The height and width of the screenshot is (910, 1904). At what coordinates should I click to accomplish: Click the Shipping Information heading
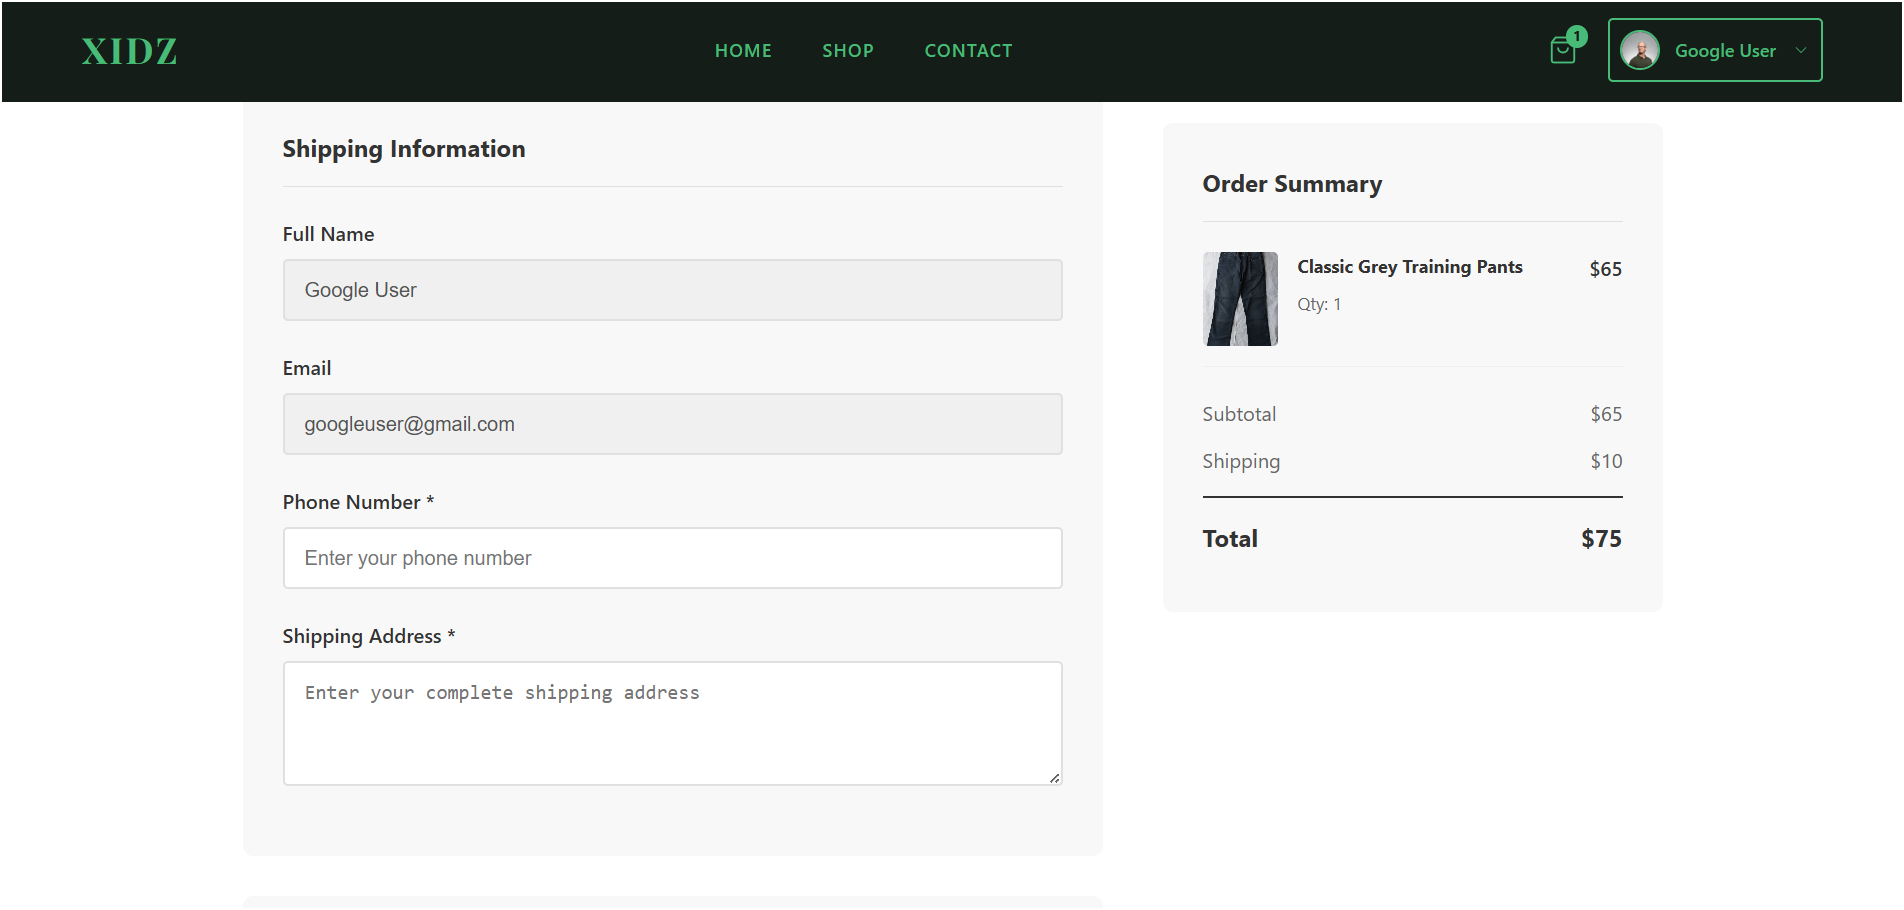pos(404,149)
